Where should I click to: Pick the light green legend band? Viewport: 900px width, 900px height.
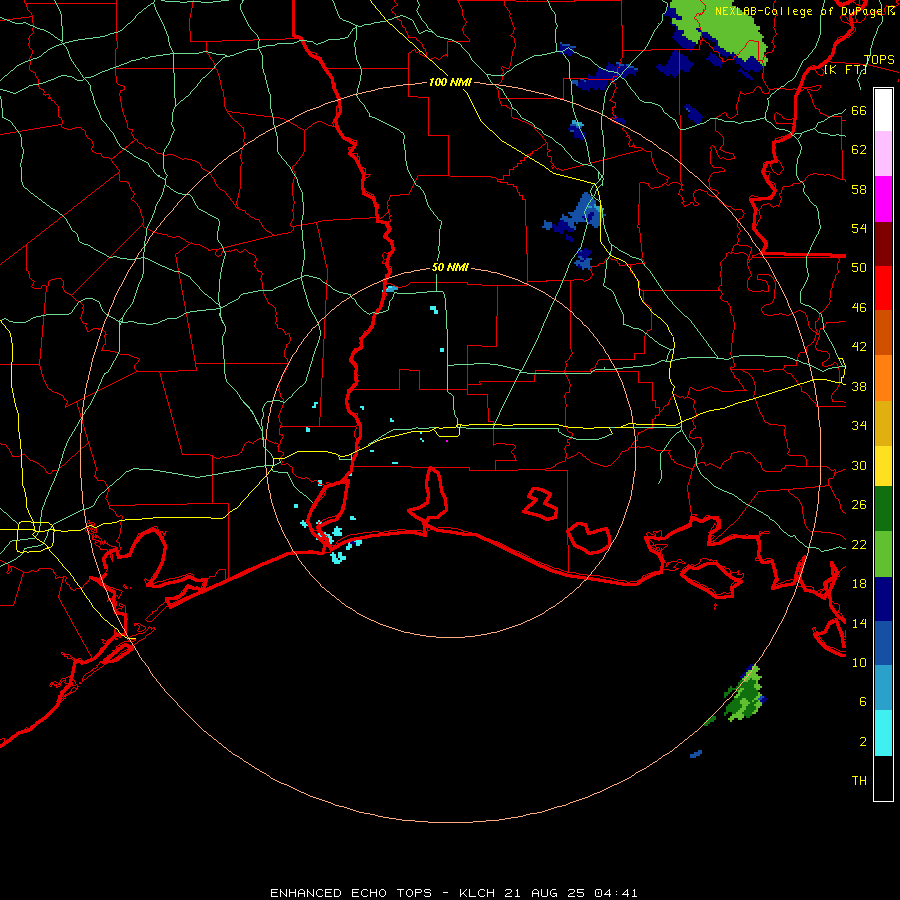(x=883, y=554)
